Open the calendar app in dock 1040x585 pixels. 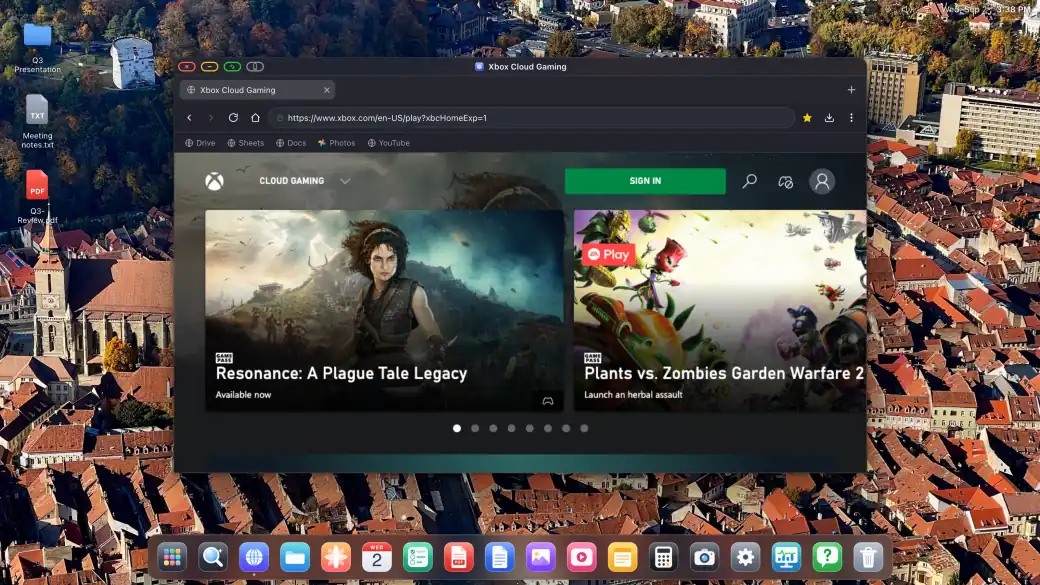pos(377,557)
